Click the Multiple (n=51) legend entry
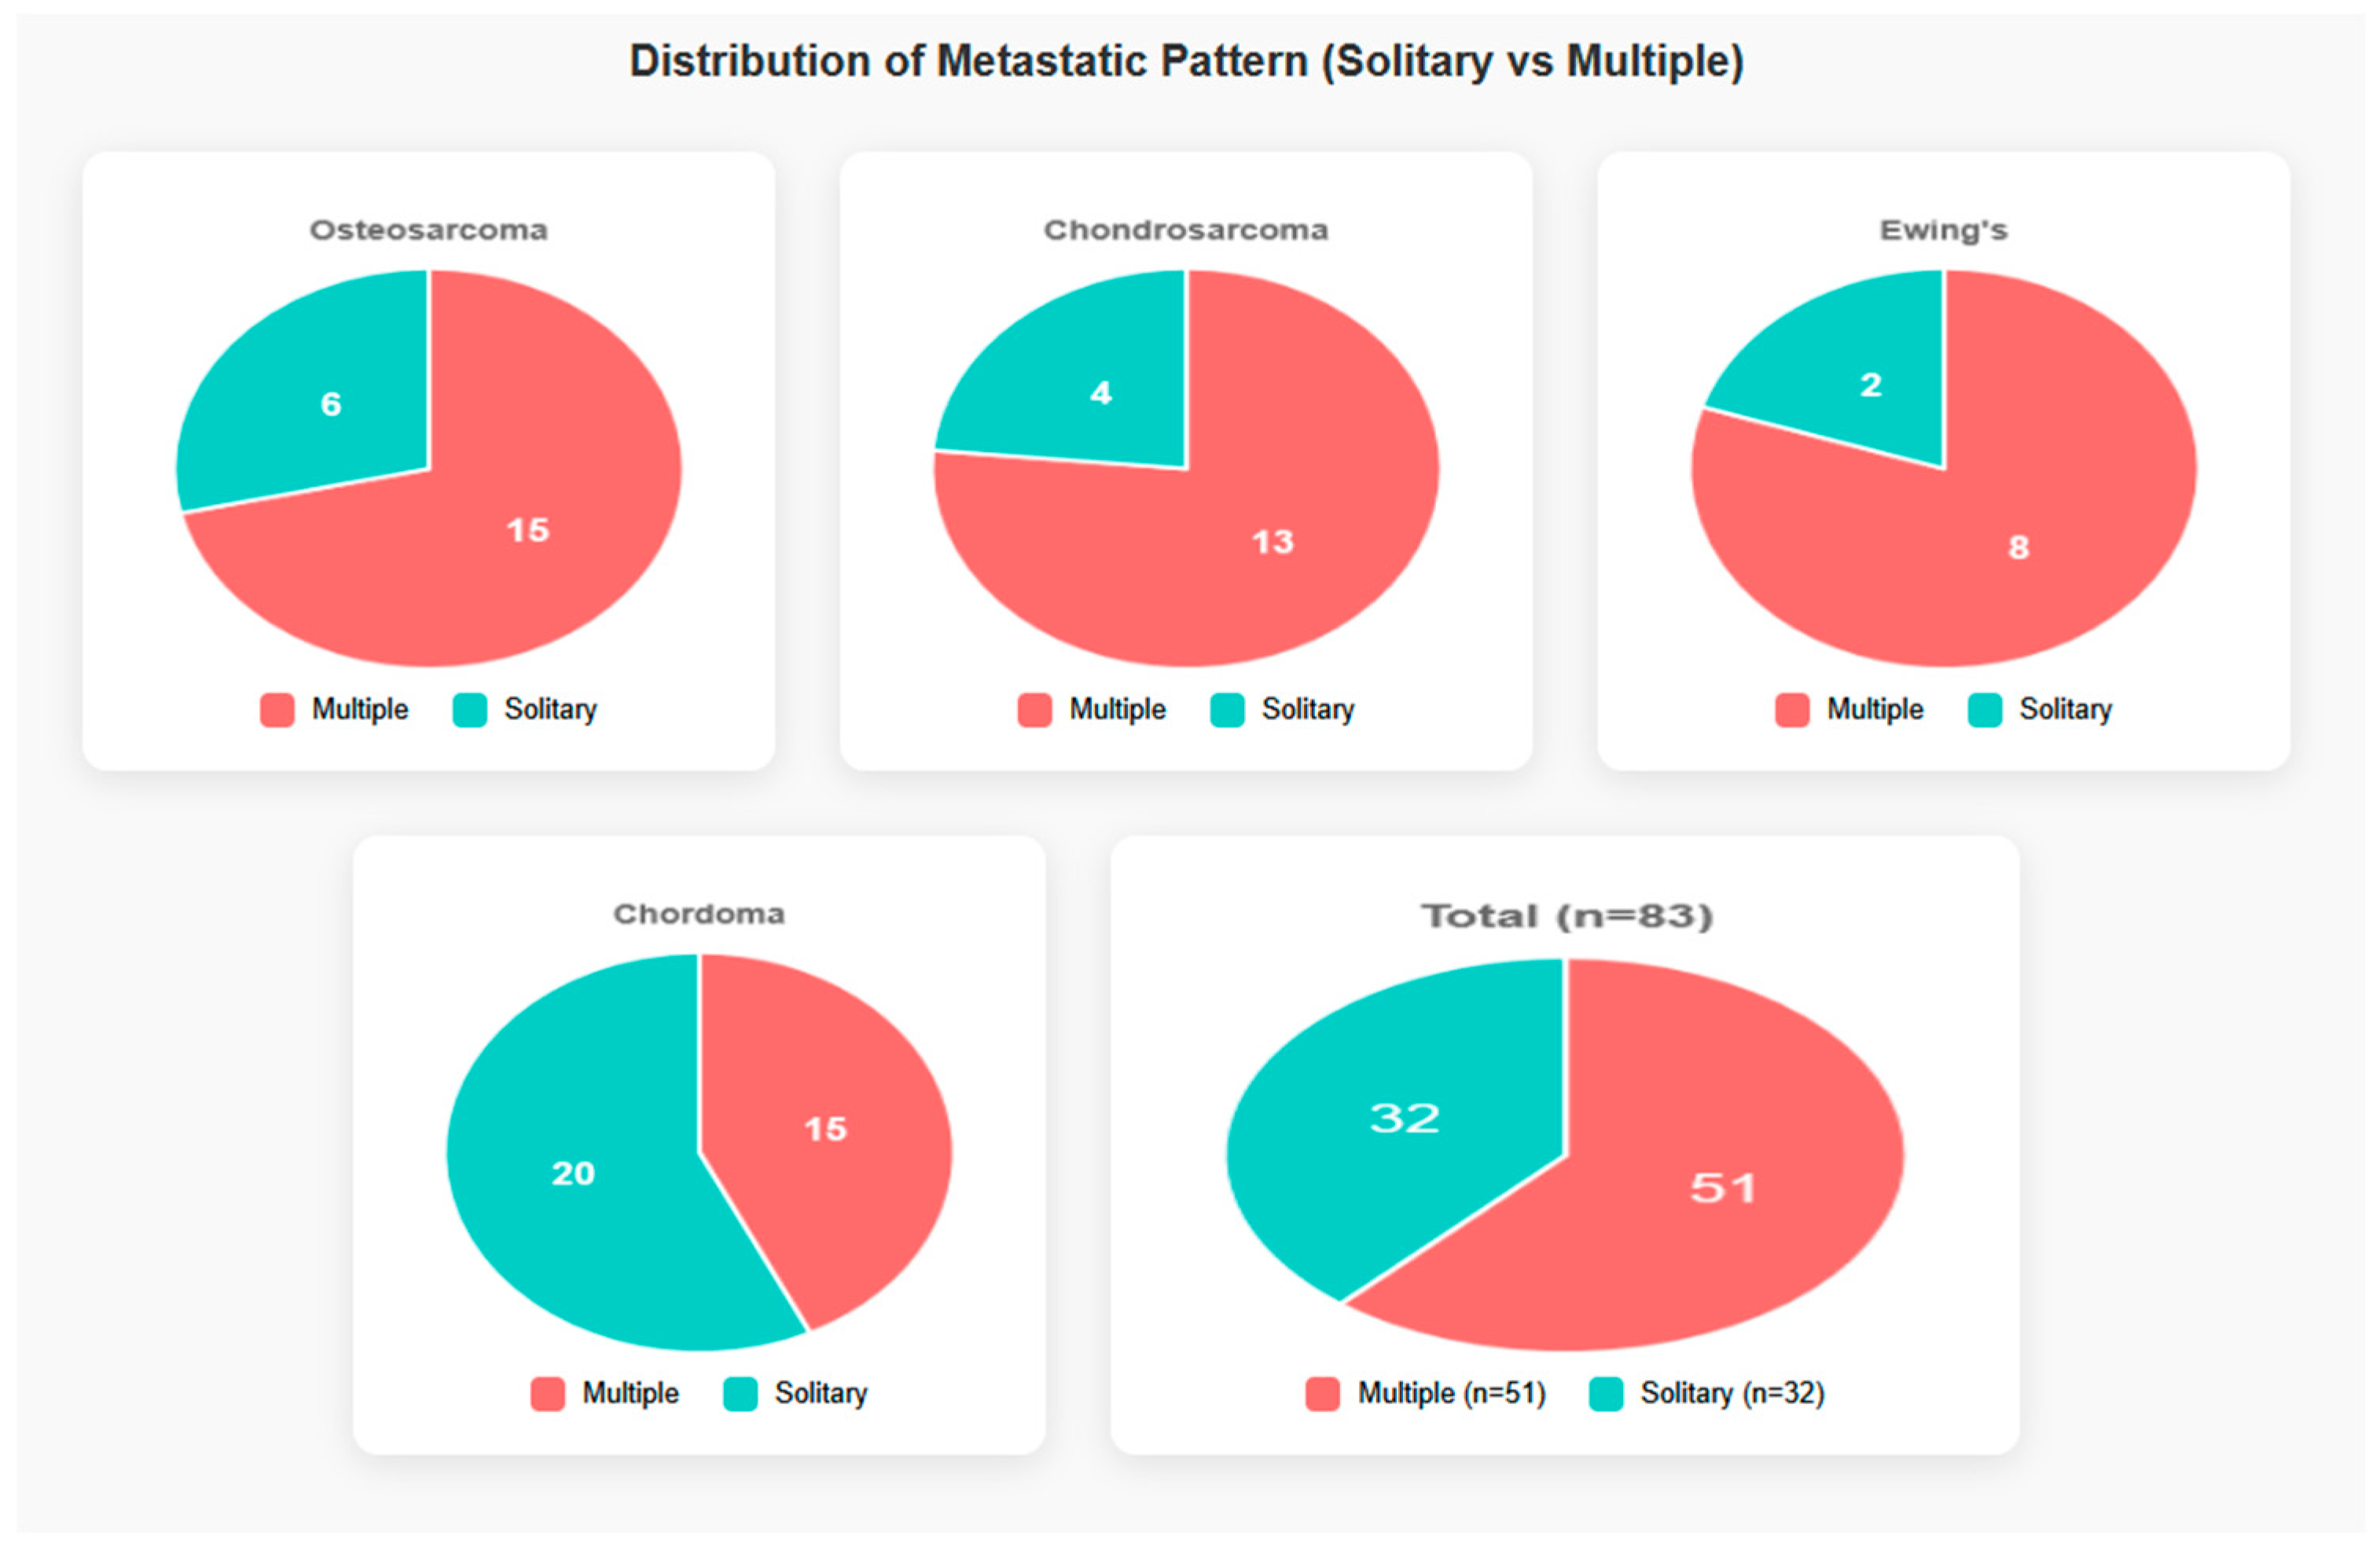The height and width of the screenshot is (1552, 2380). pos(1426,1394)
